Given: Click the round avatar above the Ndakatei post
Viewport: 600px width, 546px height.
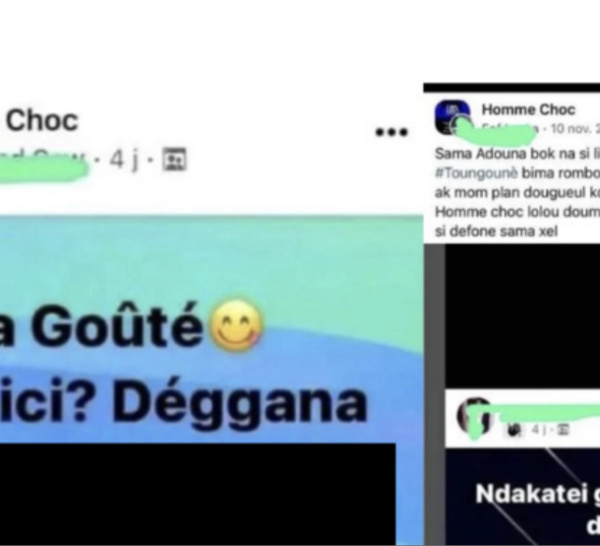Looking at the screenshot, I should (x=474, y=416).
